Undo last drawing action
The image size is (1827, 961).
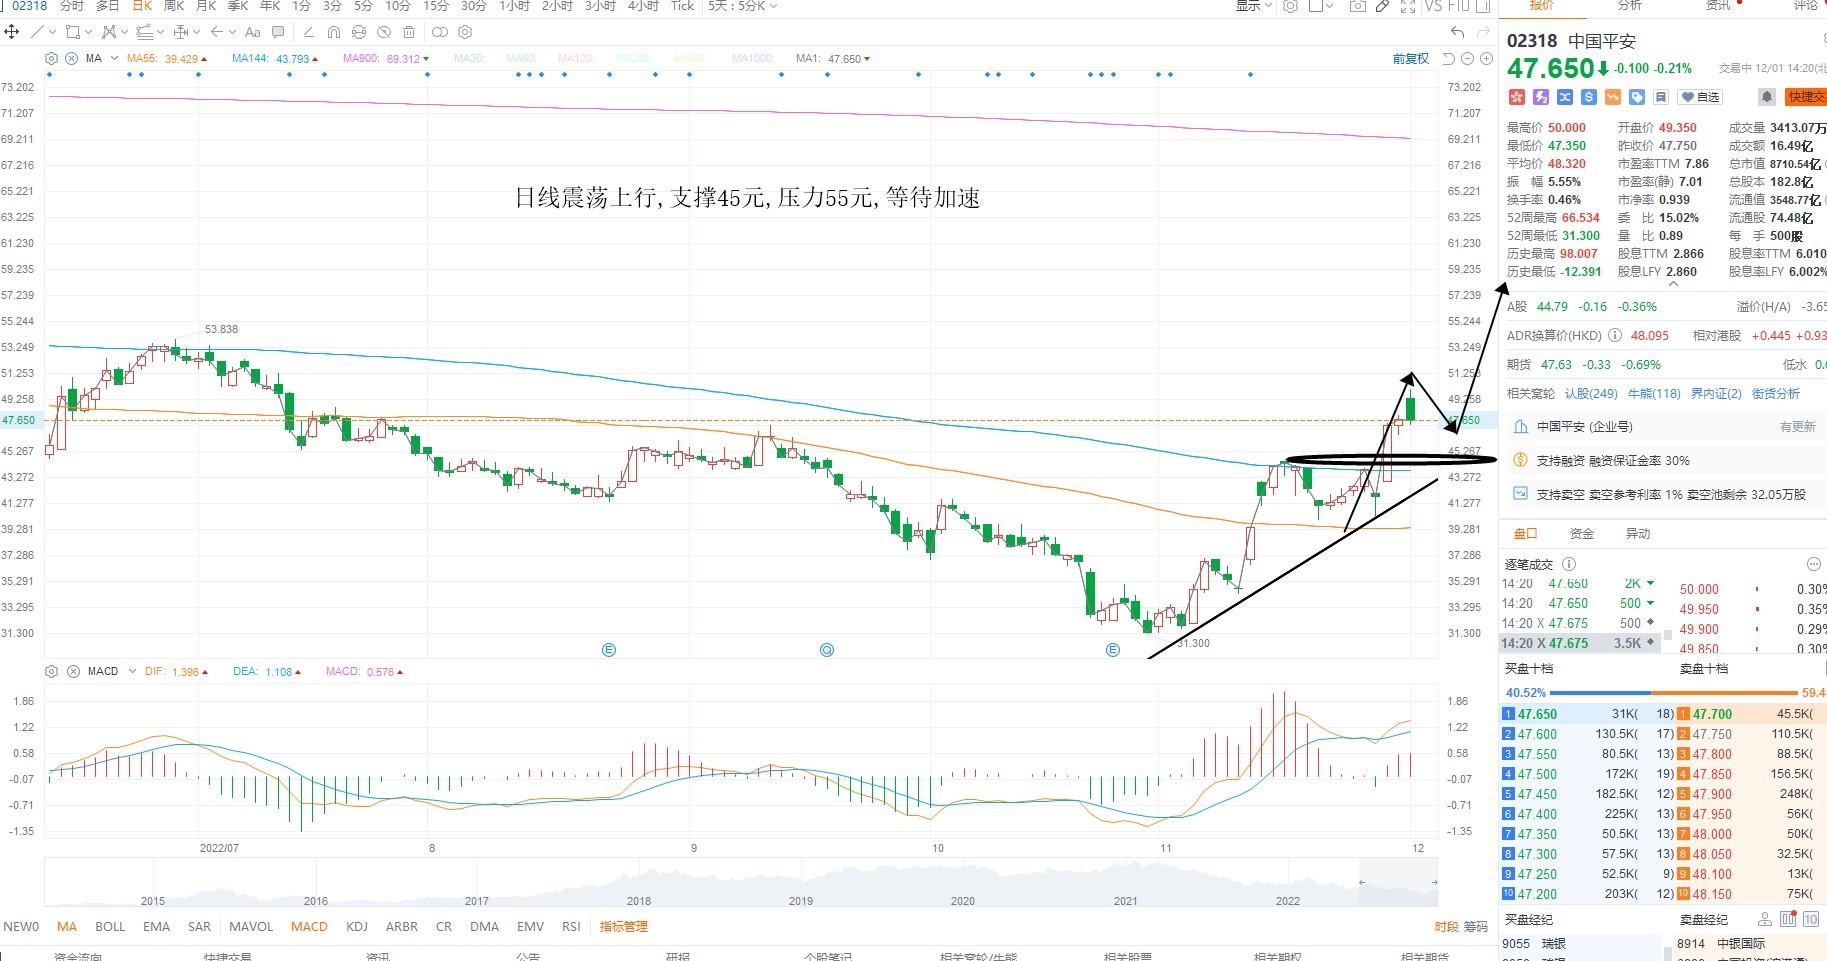pyautogui.click(x=1457, y=32)
